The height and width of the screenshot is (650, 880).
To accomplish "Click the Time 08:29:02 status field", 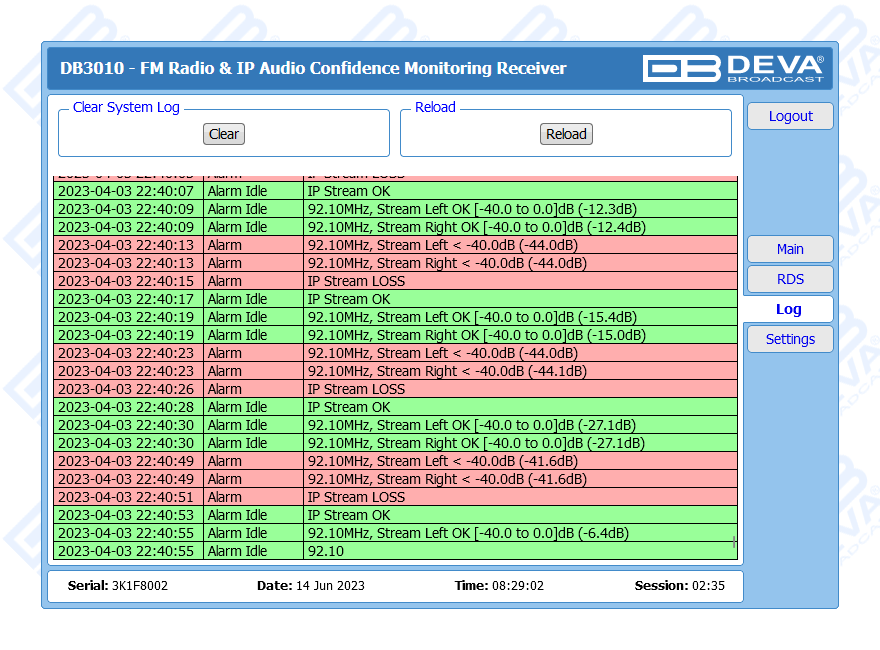I will [499, 586].
